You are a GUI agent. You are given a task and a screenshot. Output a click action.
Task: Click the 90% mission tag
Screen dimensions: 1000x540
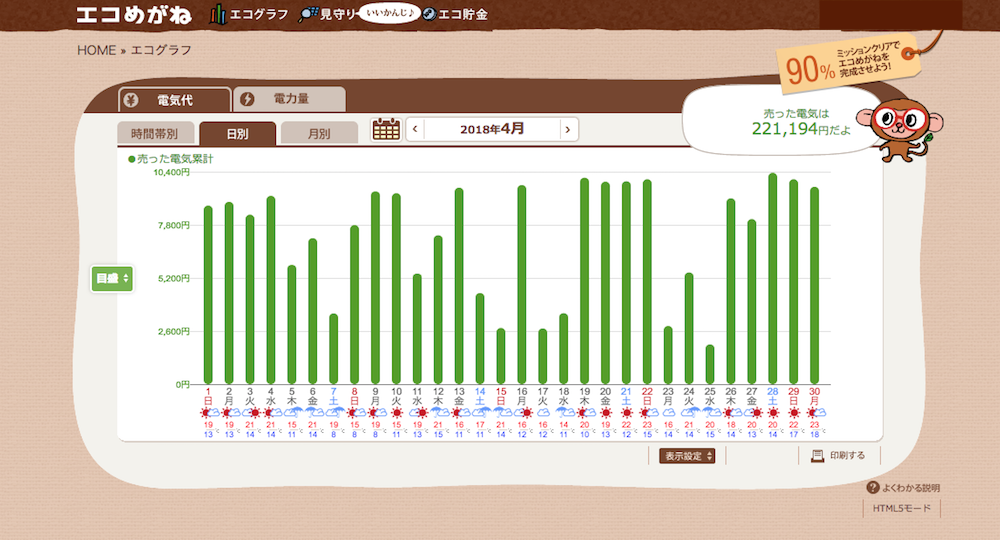[848, 64]
